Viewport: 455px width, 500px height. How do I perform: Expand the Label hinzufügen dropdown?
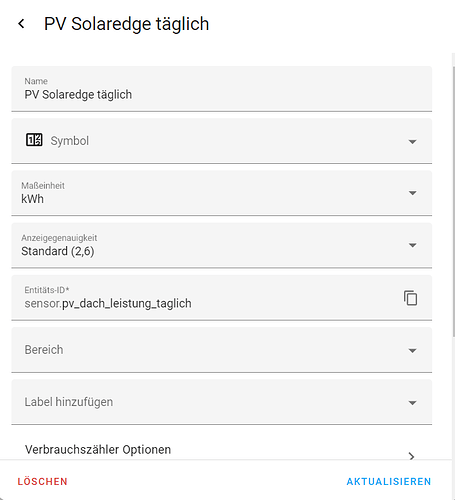point(412,403)
